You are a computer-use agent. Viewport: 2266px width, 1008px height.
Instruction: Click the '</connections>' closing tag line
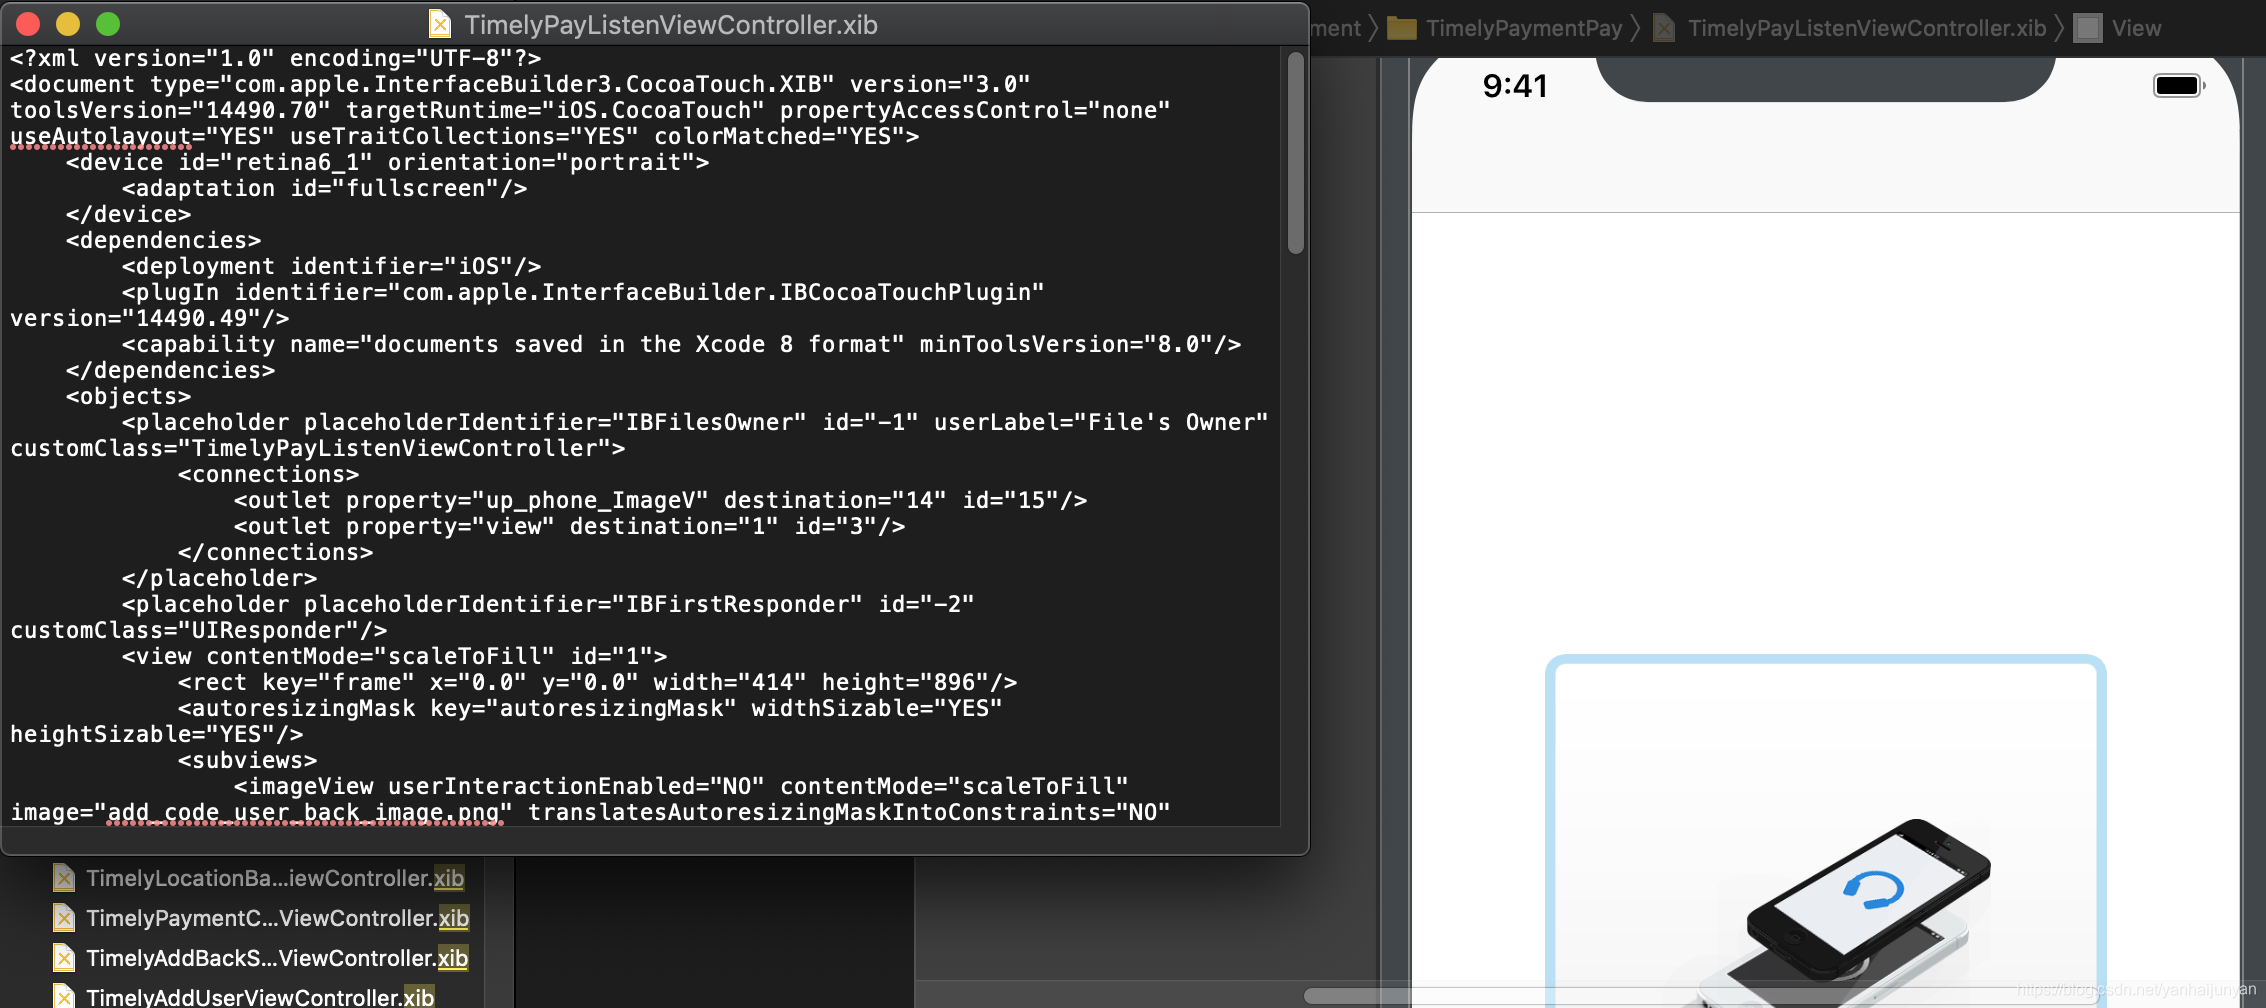click(275, 552)
